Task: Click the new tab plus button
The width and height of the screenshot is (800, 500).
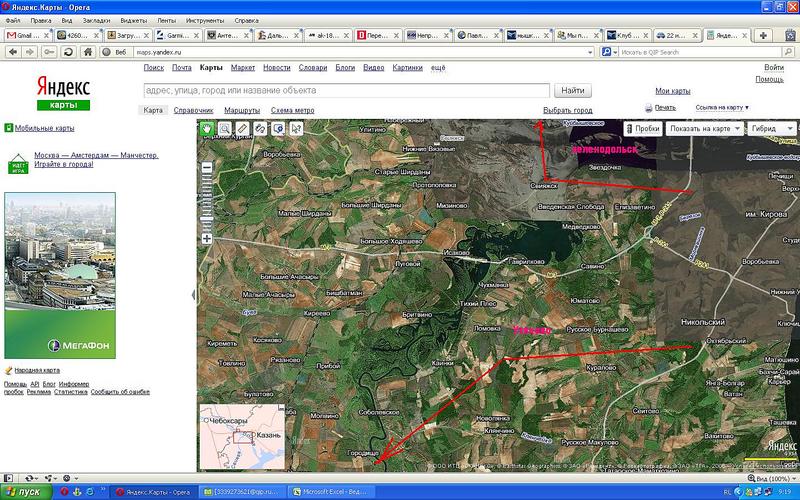Action: point(763,35)
